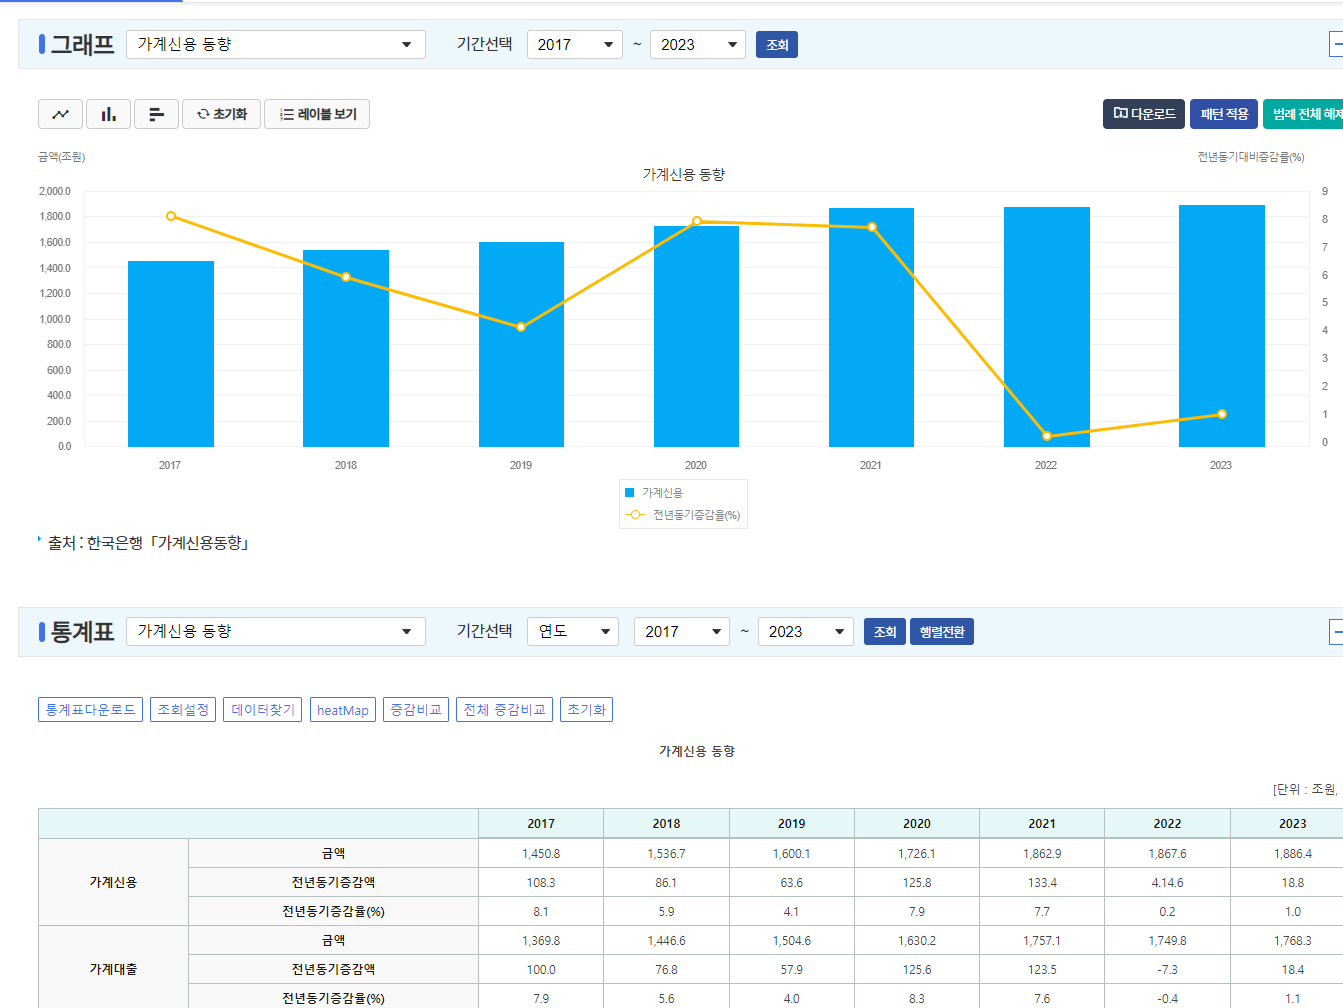The height and width of the screenshot is (1008, 1343).
Task: Open the 연도 period type dropdown
Action: pyautogui.click(x=573, y=631)
